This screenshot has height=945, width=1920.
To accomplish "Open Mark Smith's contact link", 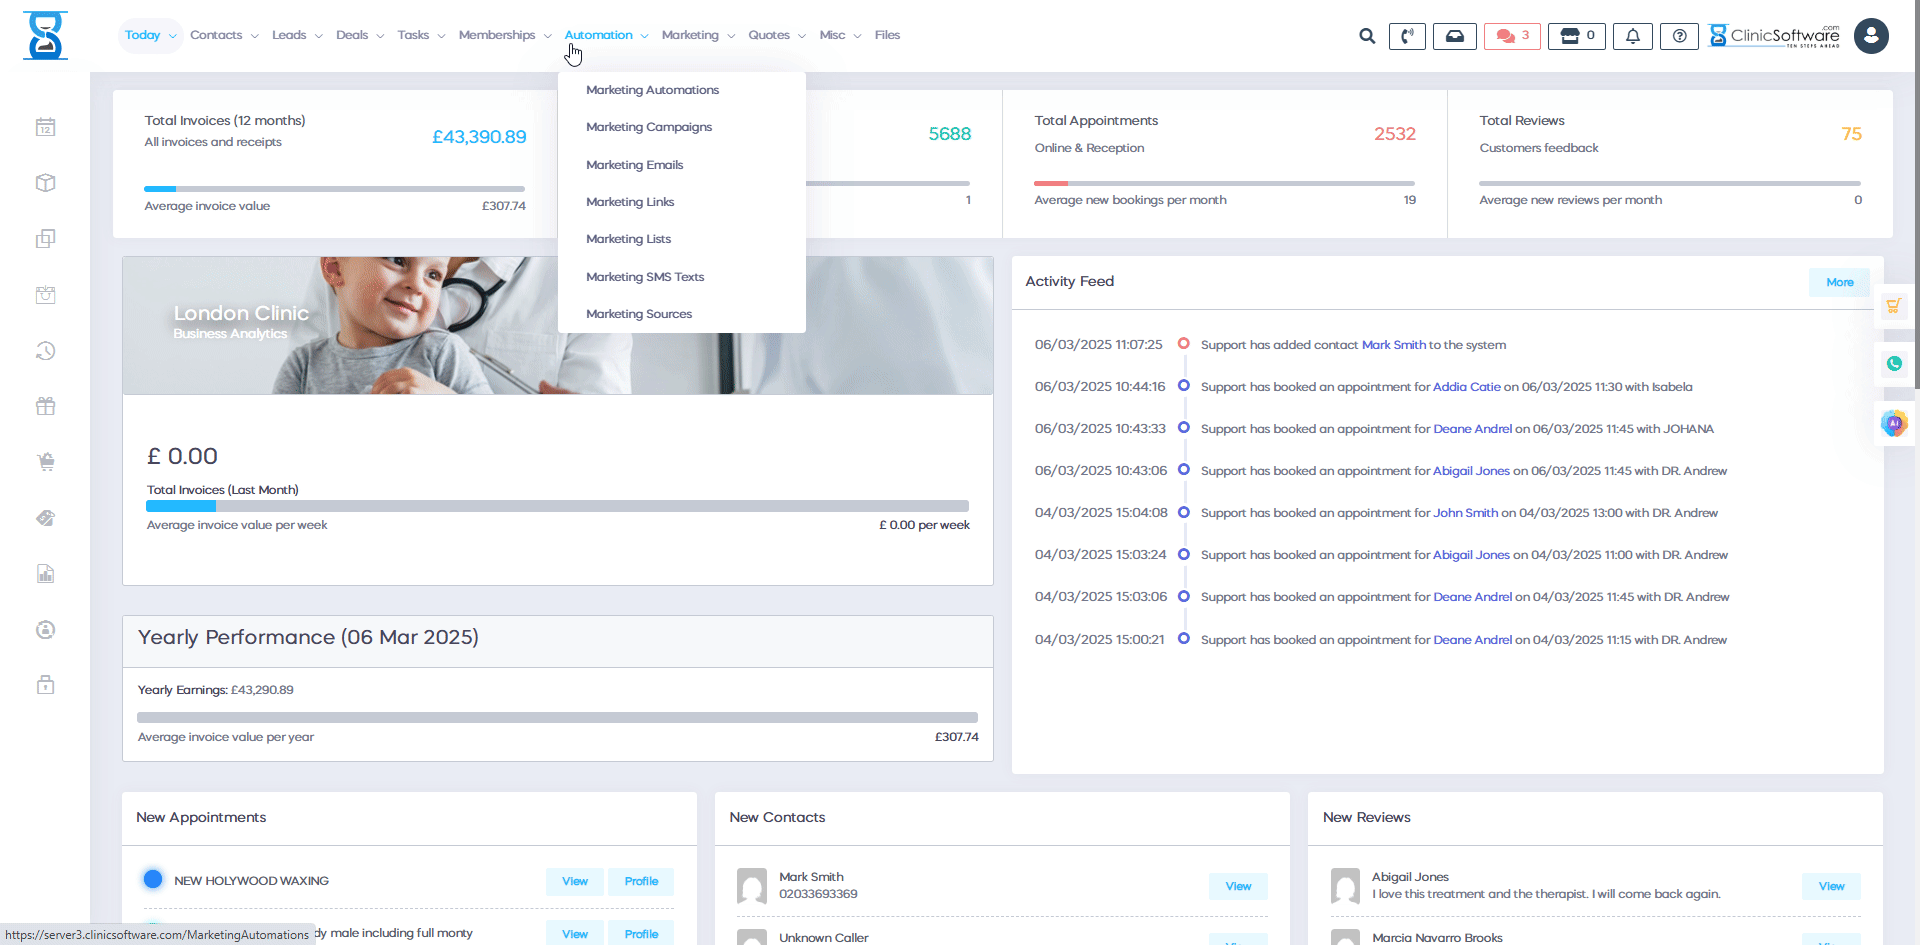I will point(1393,344).
